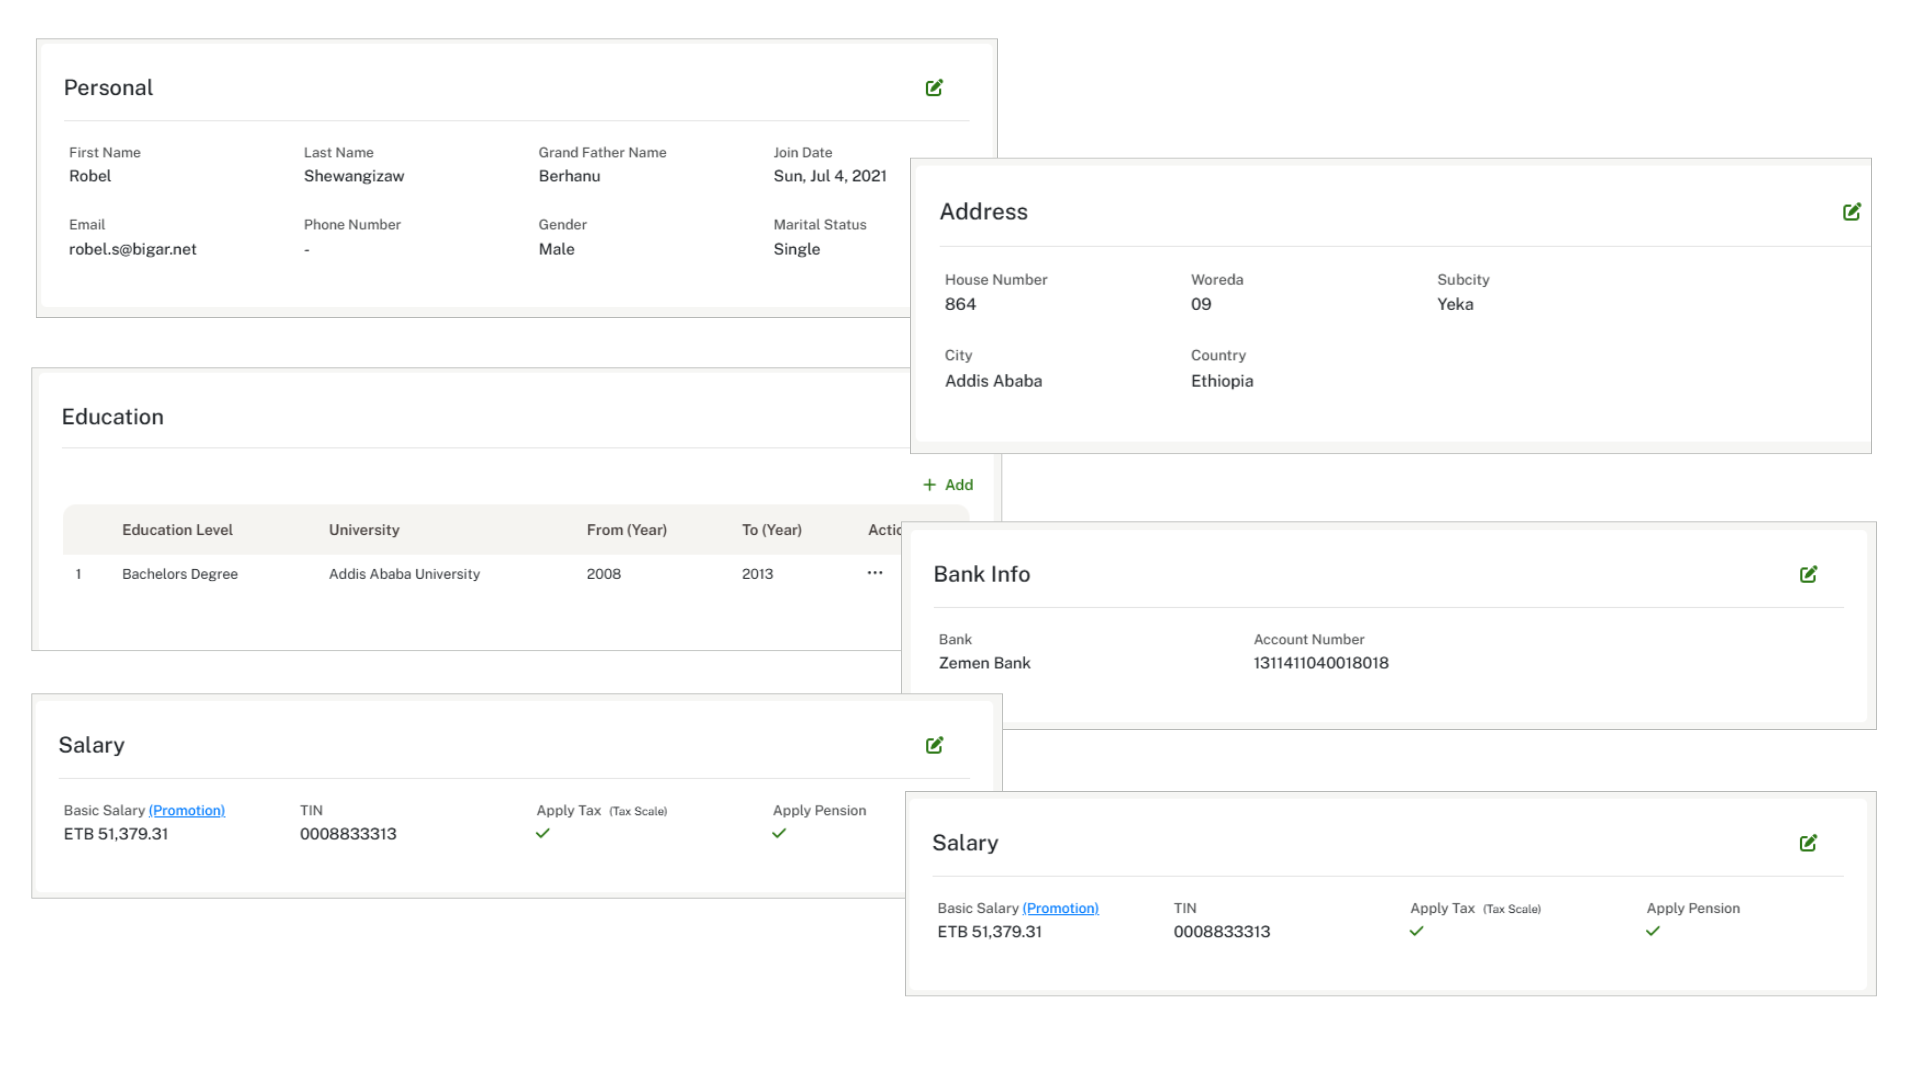Click marital status value Single
Viewport: 1920px width, 1080px height.
tap(797, 249)
